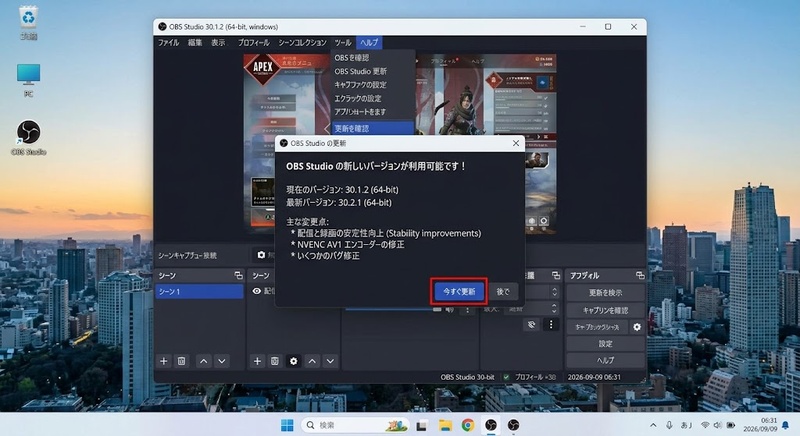Open source properties gear in sources panel

293,361
